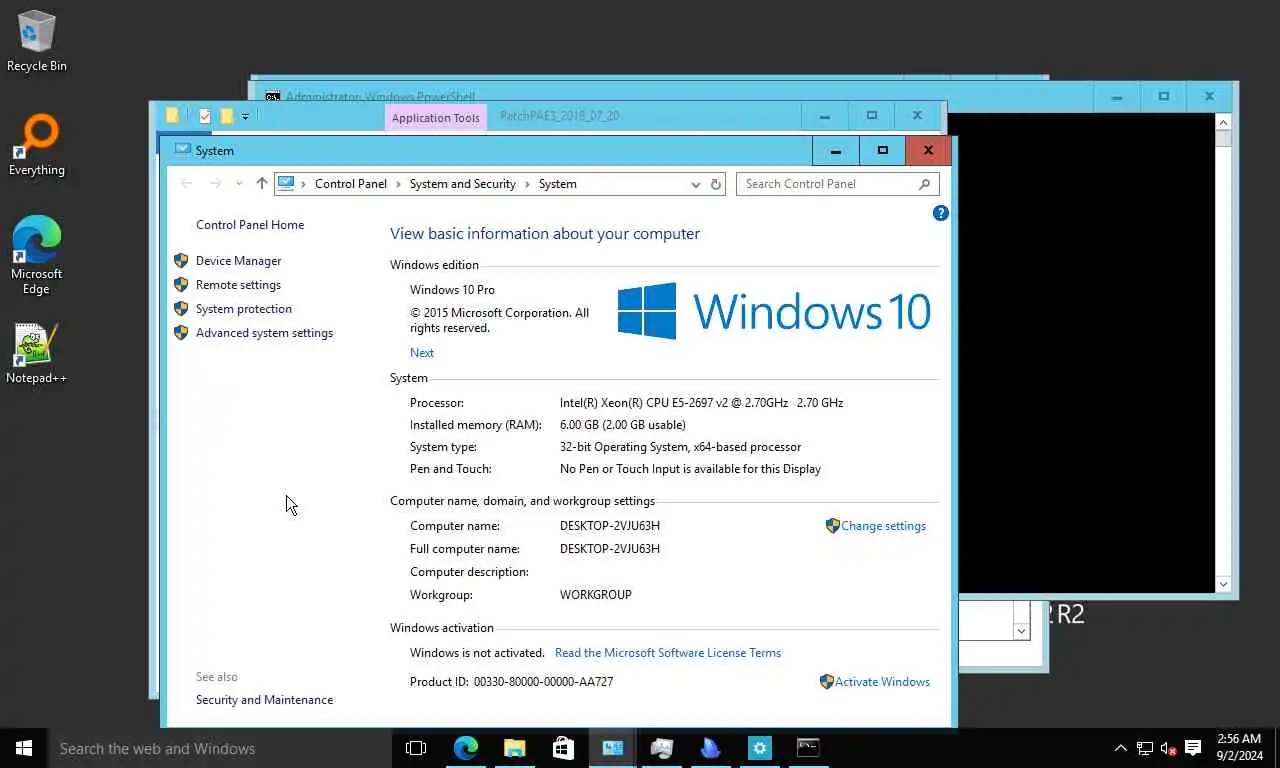Launch Microsoft Edge from the taskbar
Screen dimensions: 1280x768
coord(466,748)
